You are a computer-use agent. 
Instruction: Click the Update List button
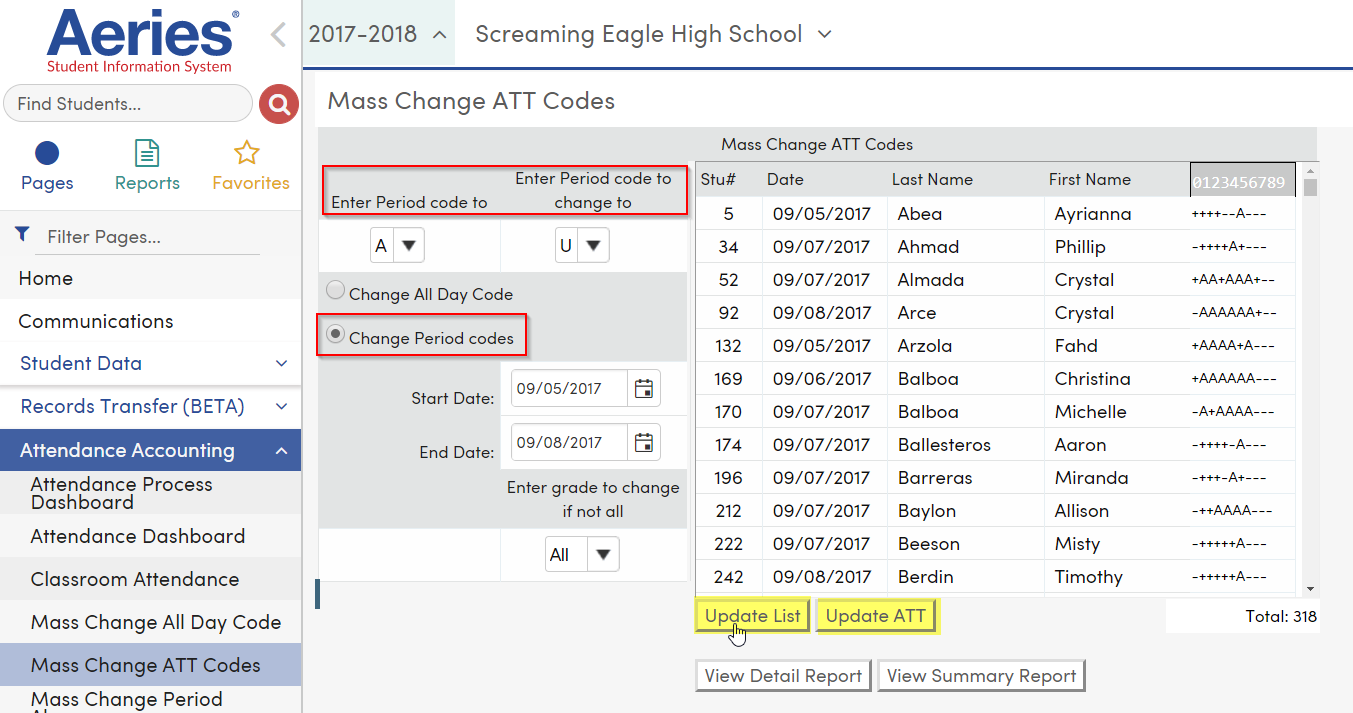pyautogui.click(x=752, y=615)
